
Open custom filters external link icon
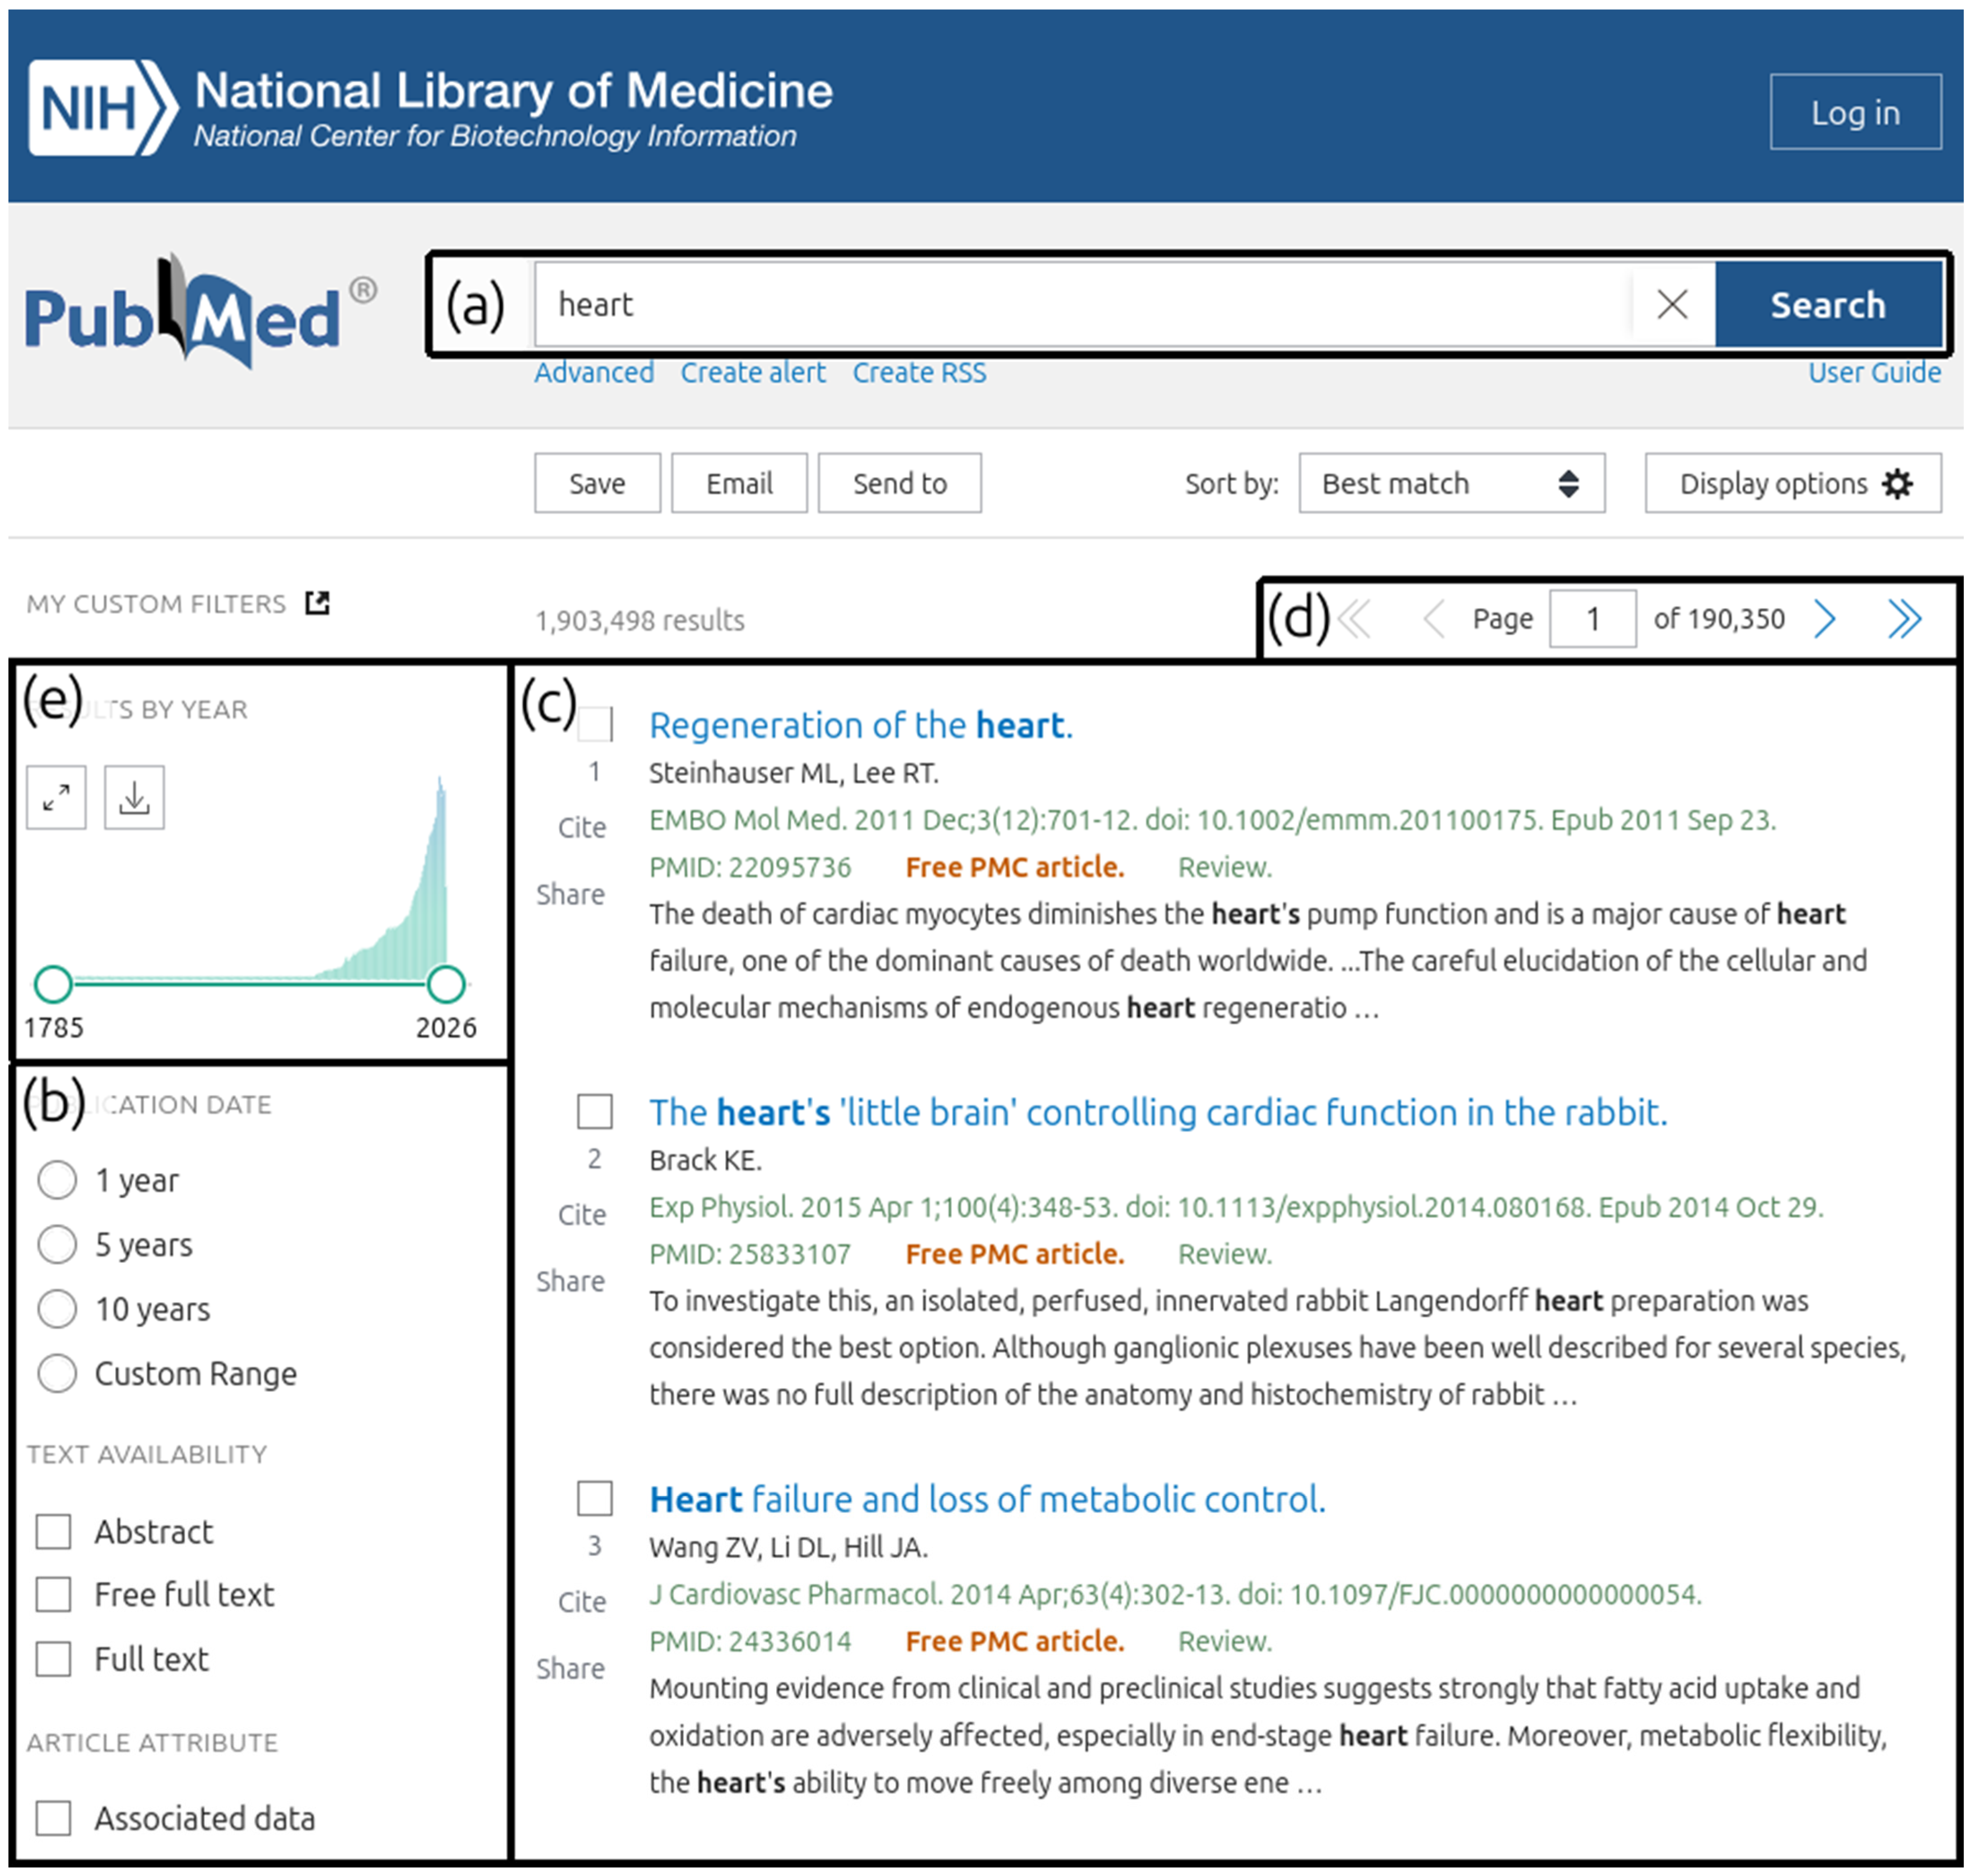click(x=317, y=603)
